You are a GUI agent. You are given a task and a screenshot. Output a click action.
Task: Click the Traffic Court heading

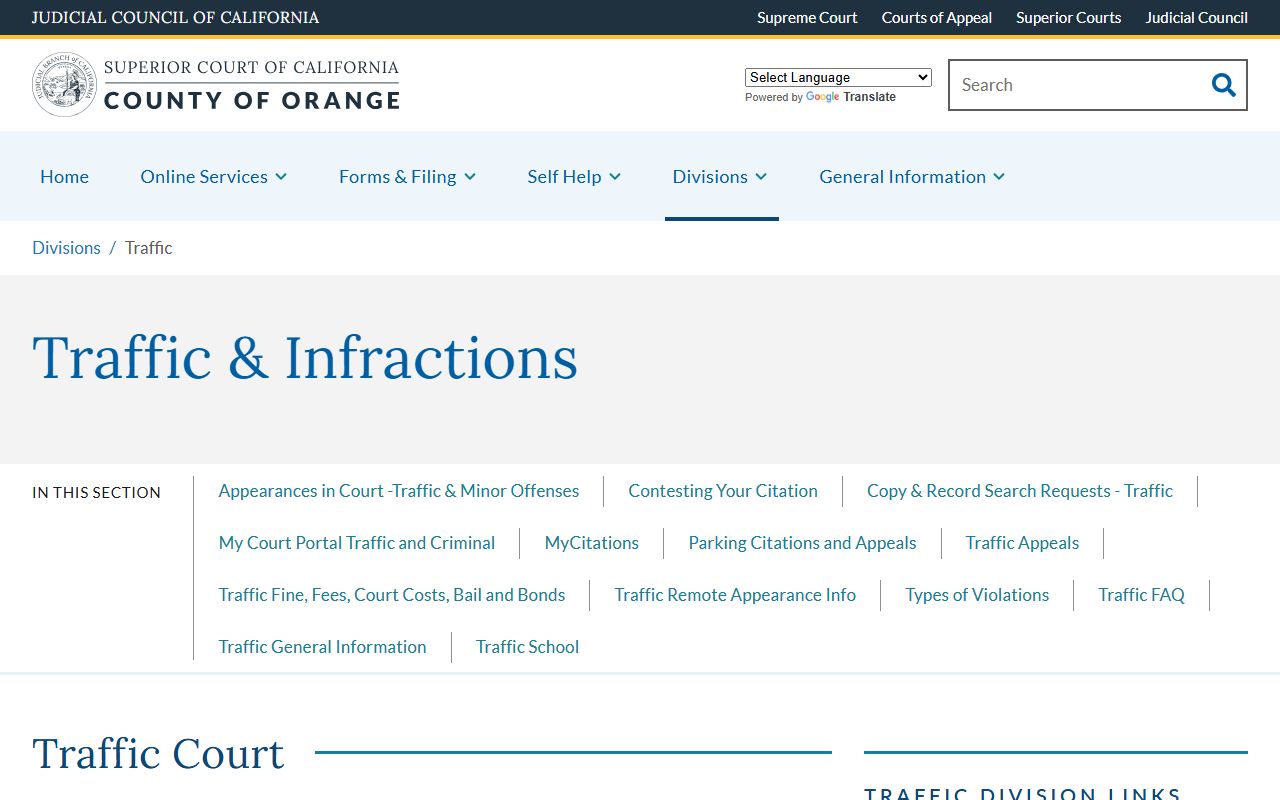click(x=158, y=753)
